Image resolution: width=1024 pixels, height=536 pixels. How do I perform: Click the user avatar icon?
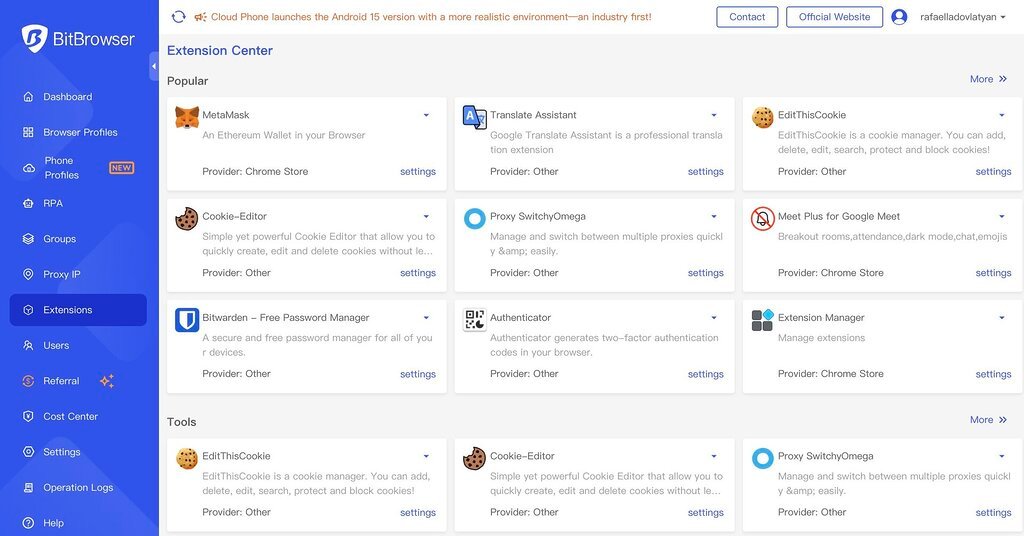899,17
